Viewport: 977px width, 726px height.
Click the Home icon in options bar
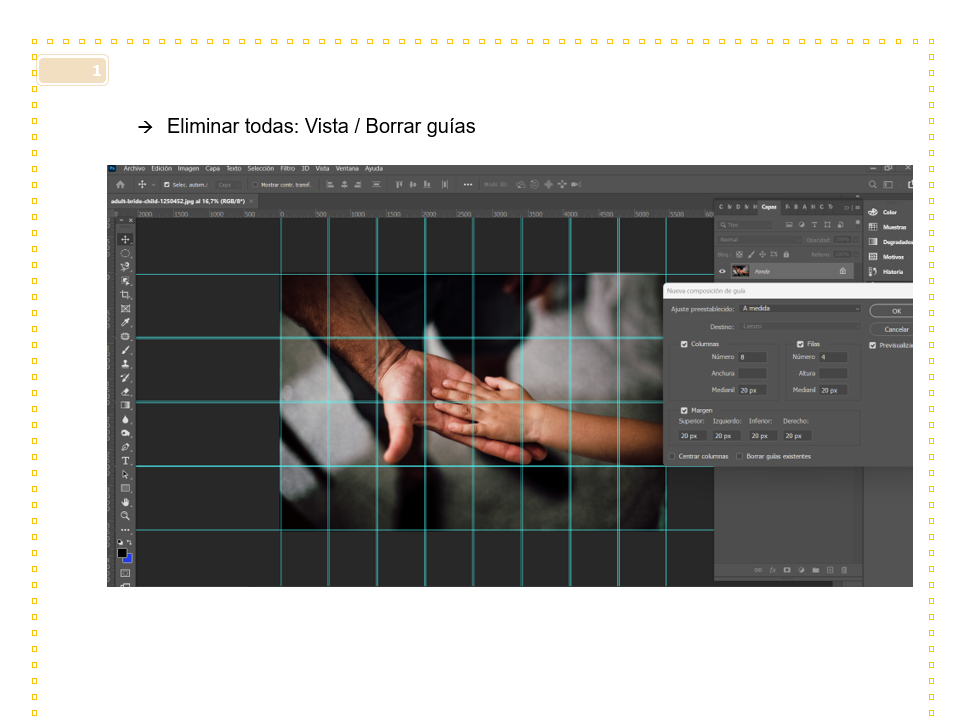[x=120, y=185]
